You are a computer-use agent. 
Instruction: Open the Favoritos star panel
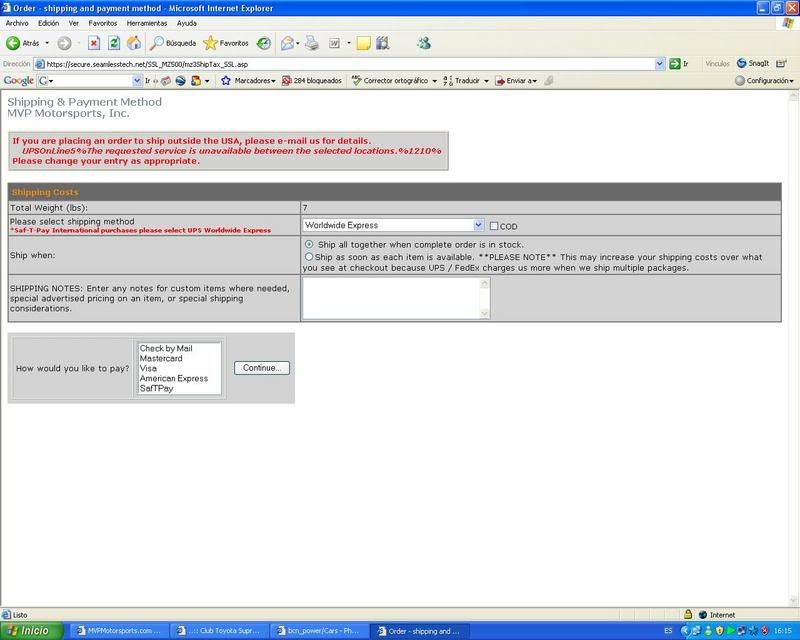pos(226,43)
